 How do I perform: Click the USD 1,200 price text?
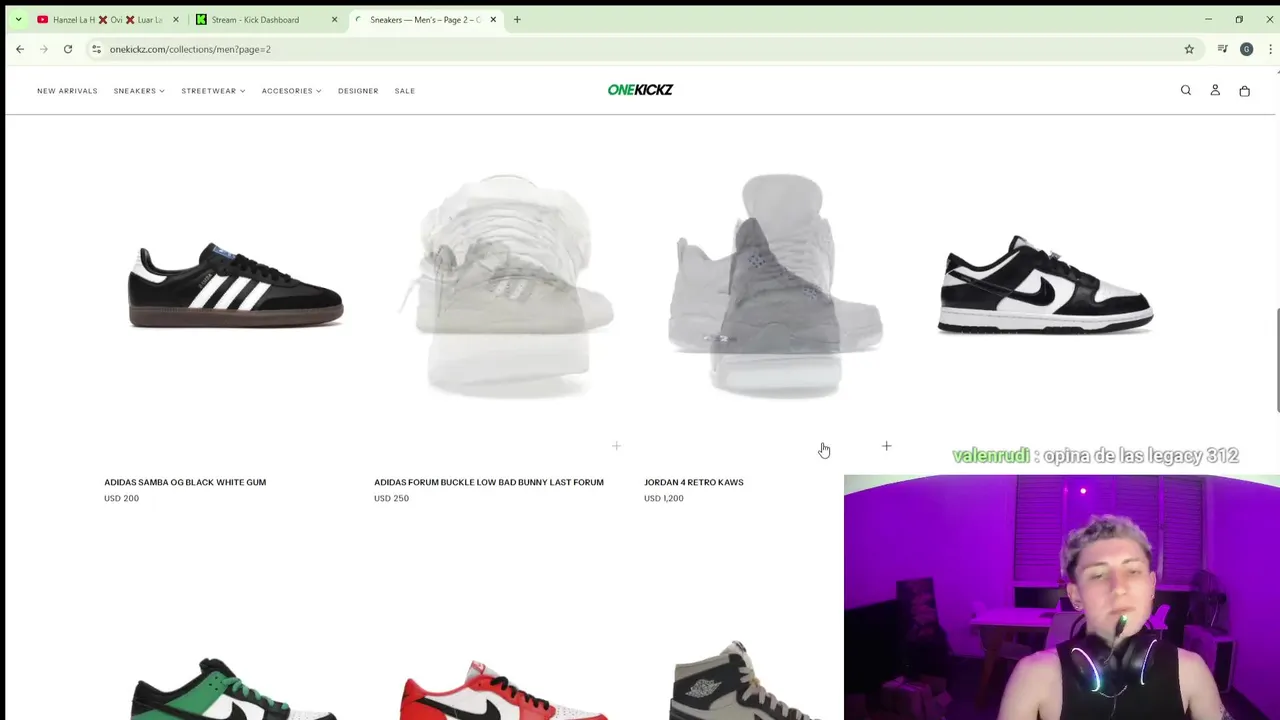[664, 498]
